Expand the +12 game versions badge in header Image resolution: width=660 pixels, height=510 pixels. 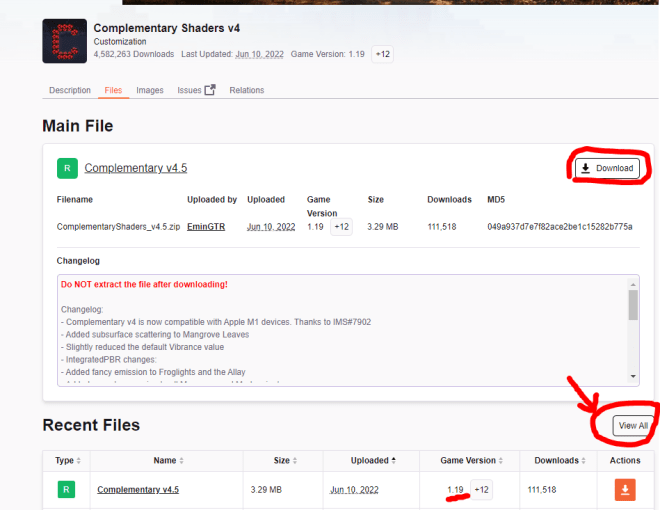point(383,54)
